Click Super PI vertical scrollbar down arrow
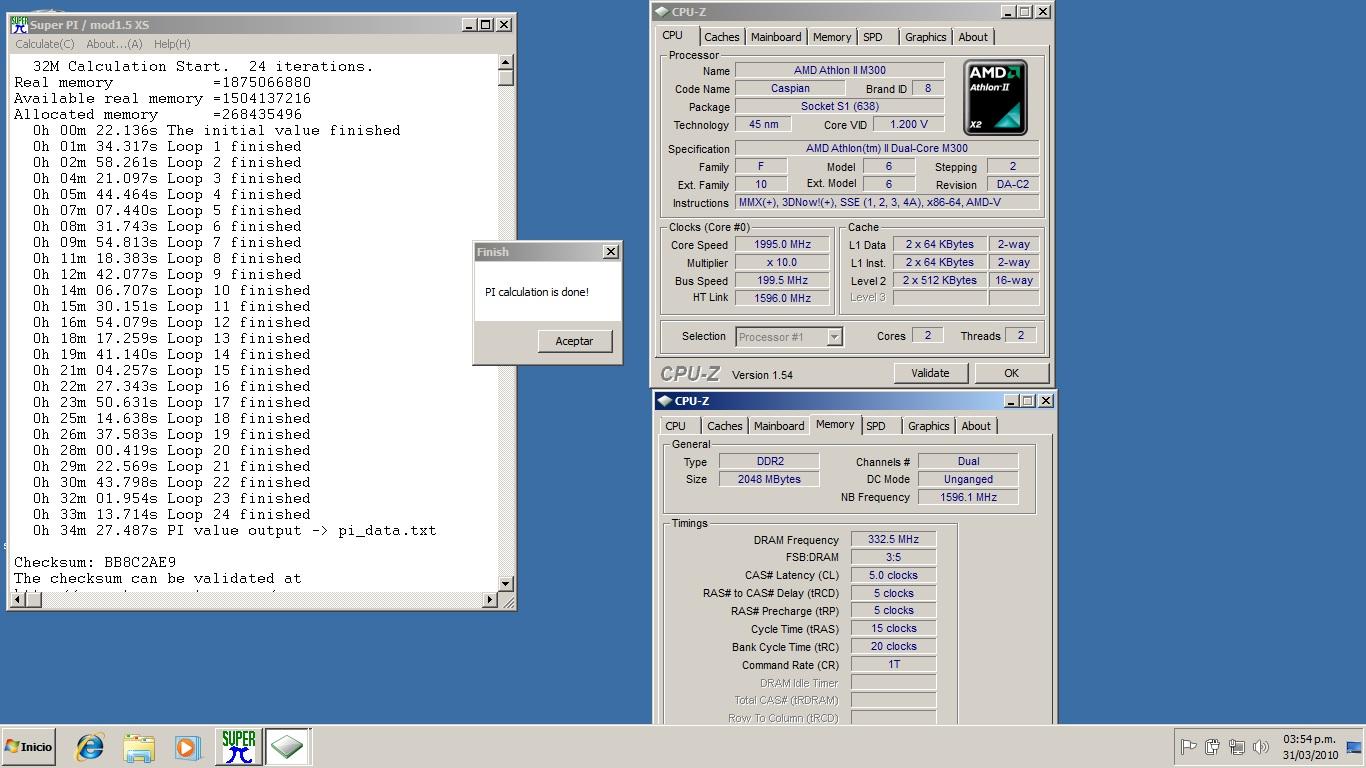The width and height of the screenshot is (1366, 768). click(x=505, y=583)
